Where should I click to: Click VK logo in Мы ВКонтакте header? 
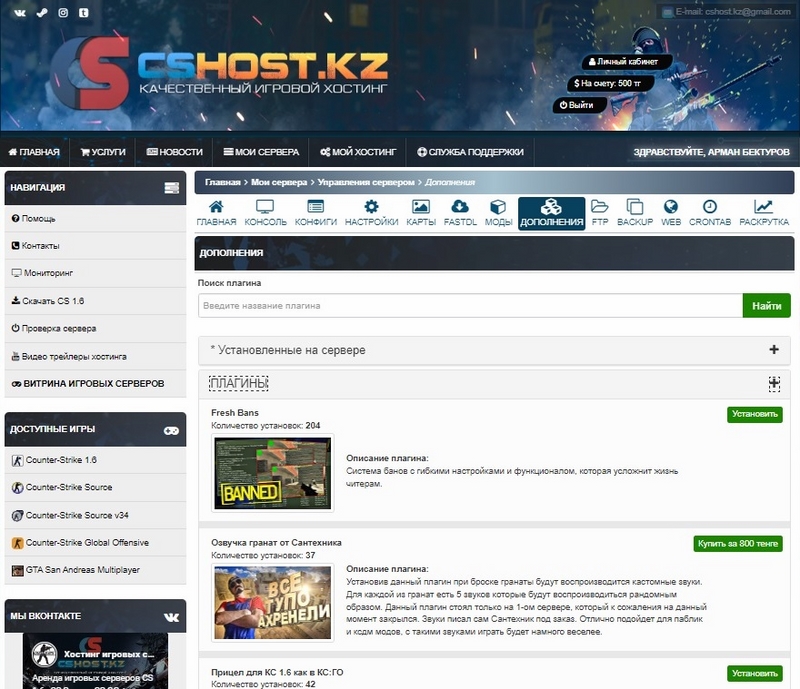(171, 617)
